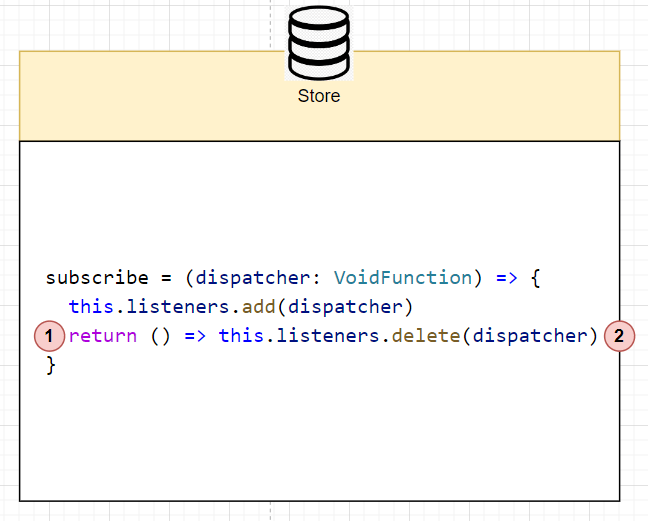Click the opening curly brace after the arrow
Image resolution: width=648 pixels, height=521 pixels.
535,277
